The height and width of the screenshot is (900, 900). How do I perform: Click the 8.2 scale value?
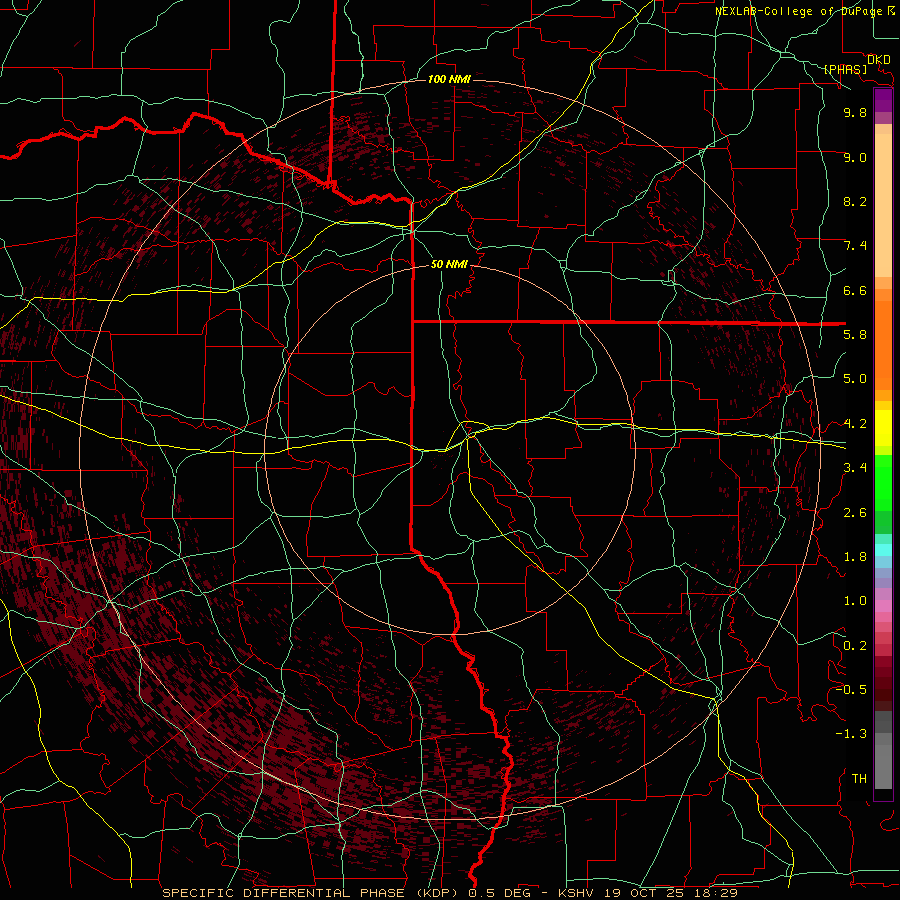(x=855, y=201)
